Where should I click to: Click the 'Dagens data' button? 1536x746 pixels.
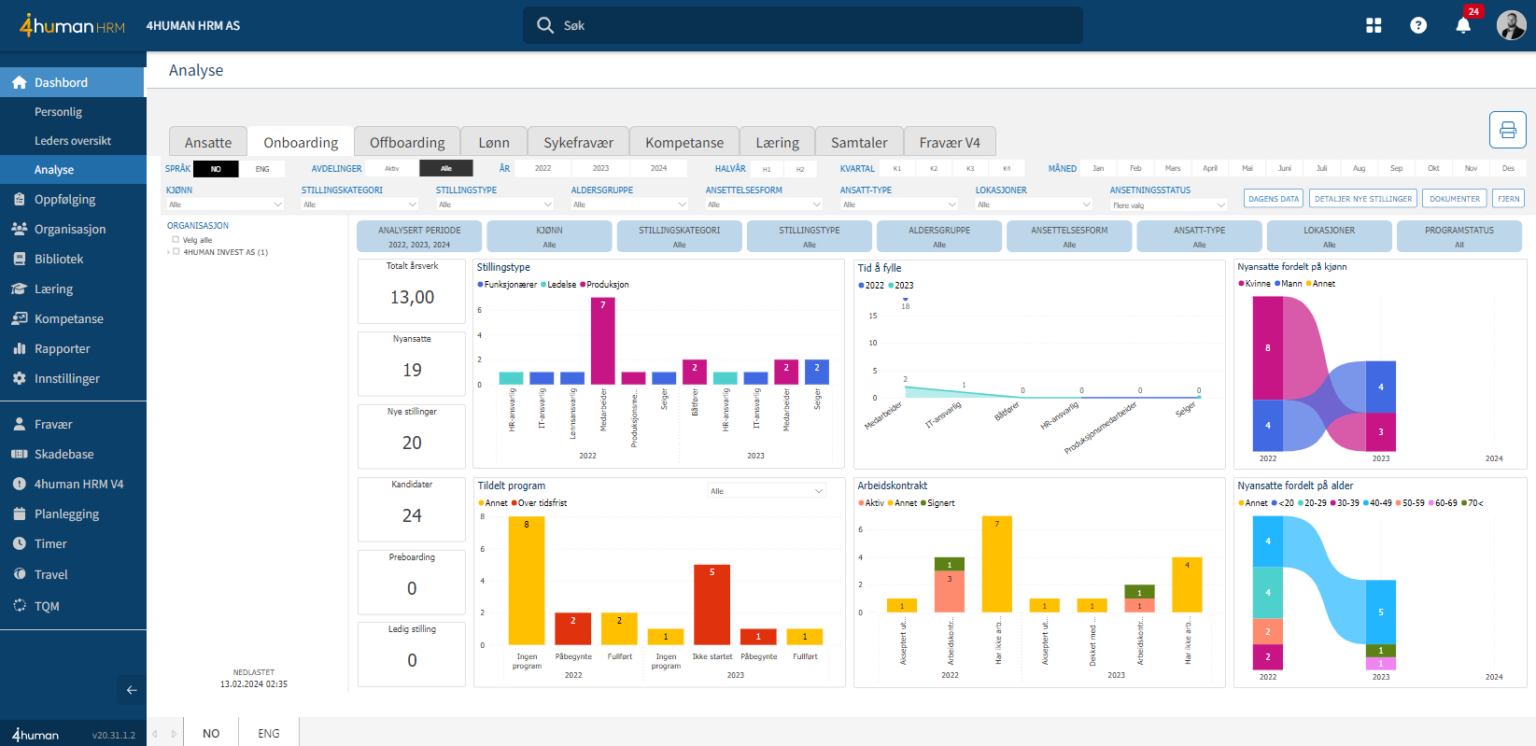1274,199
